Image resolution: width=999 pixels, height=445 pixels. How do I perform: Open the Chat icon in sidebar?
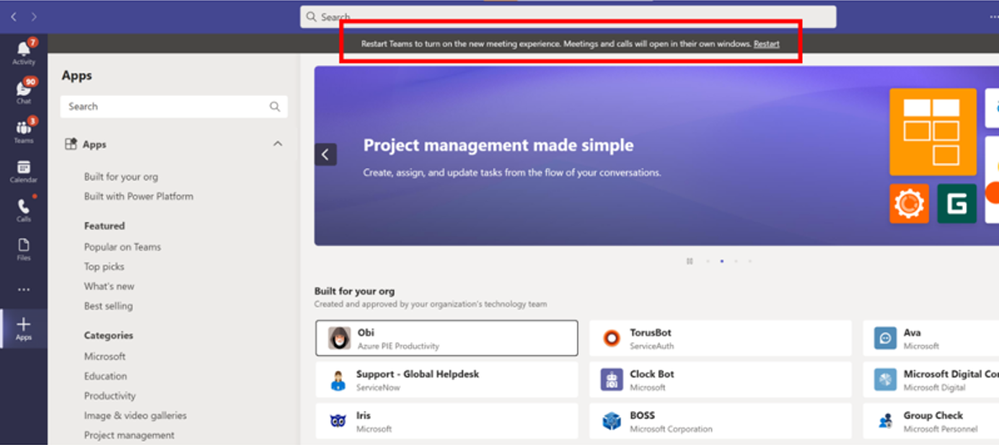pos(24,89)
